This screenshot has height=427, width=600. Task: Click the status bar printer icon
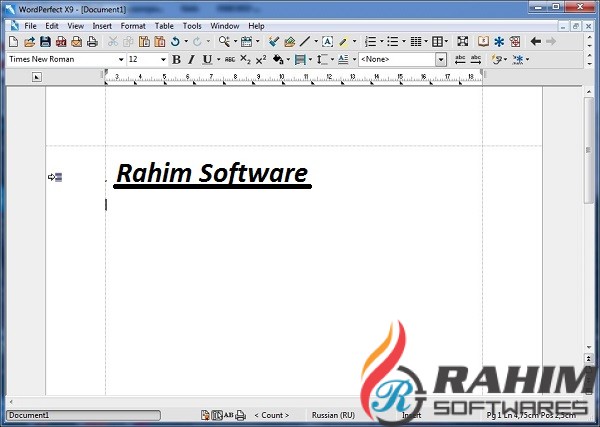[x=240, y=415]
